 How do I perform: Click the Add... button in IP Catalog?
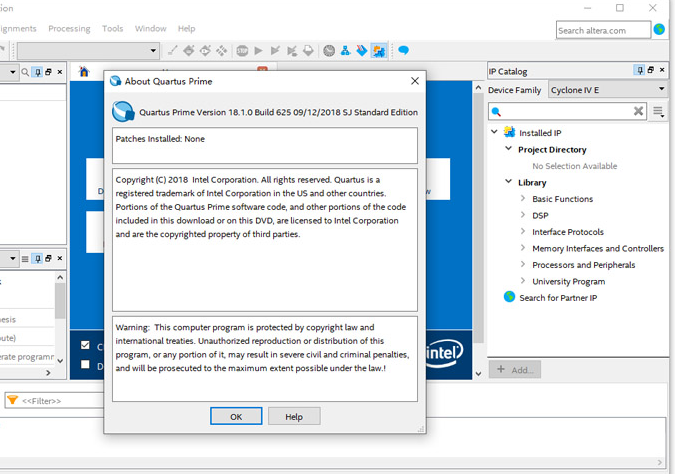click(x=515, y=369)
